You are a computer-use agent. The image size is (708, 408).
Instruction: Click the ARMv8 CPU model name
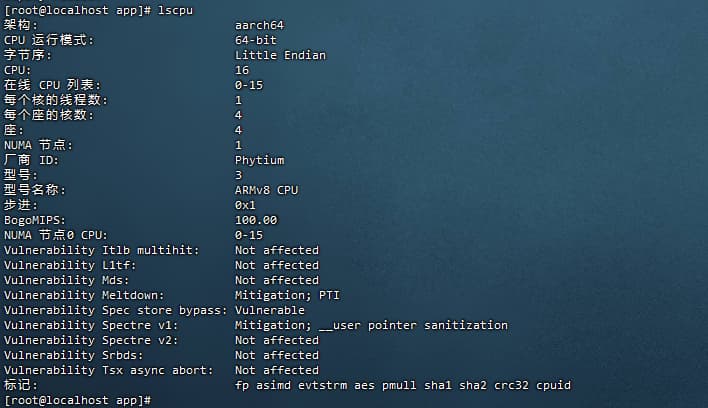266,190
